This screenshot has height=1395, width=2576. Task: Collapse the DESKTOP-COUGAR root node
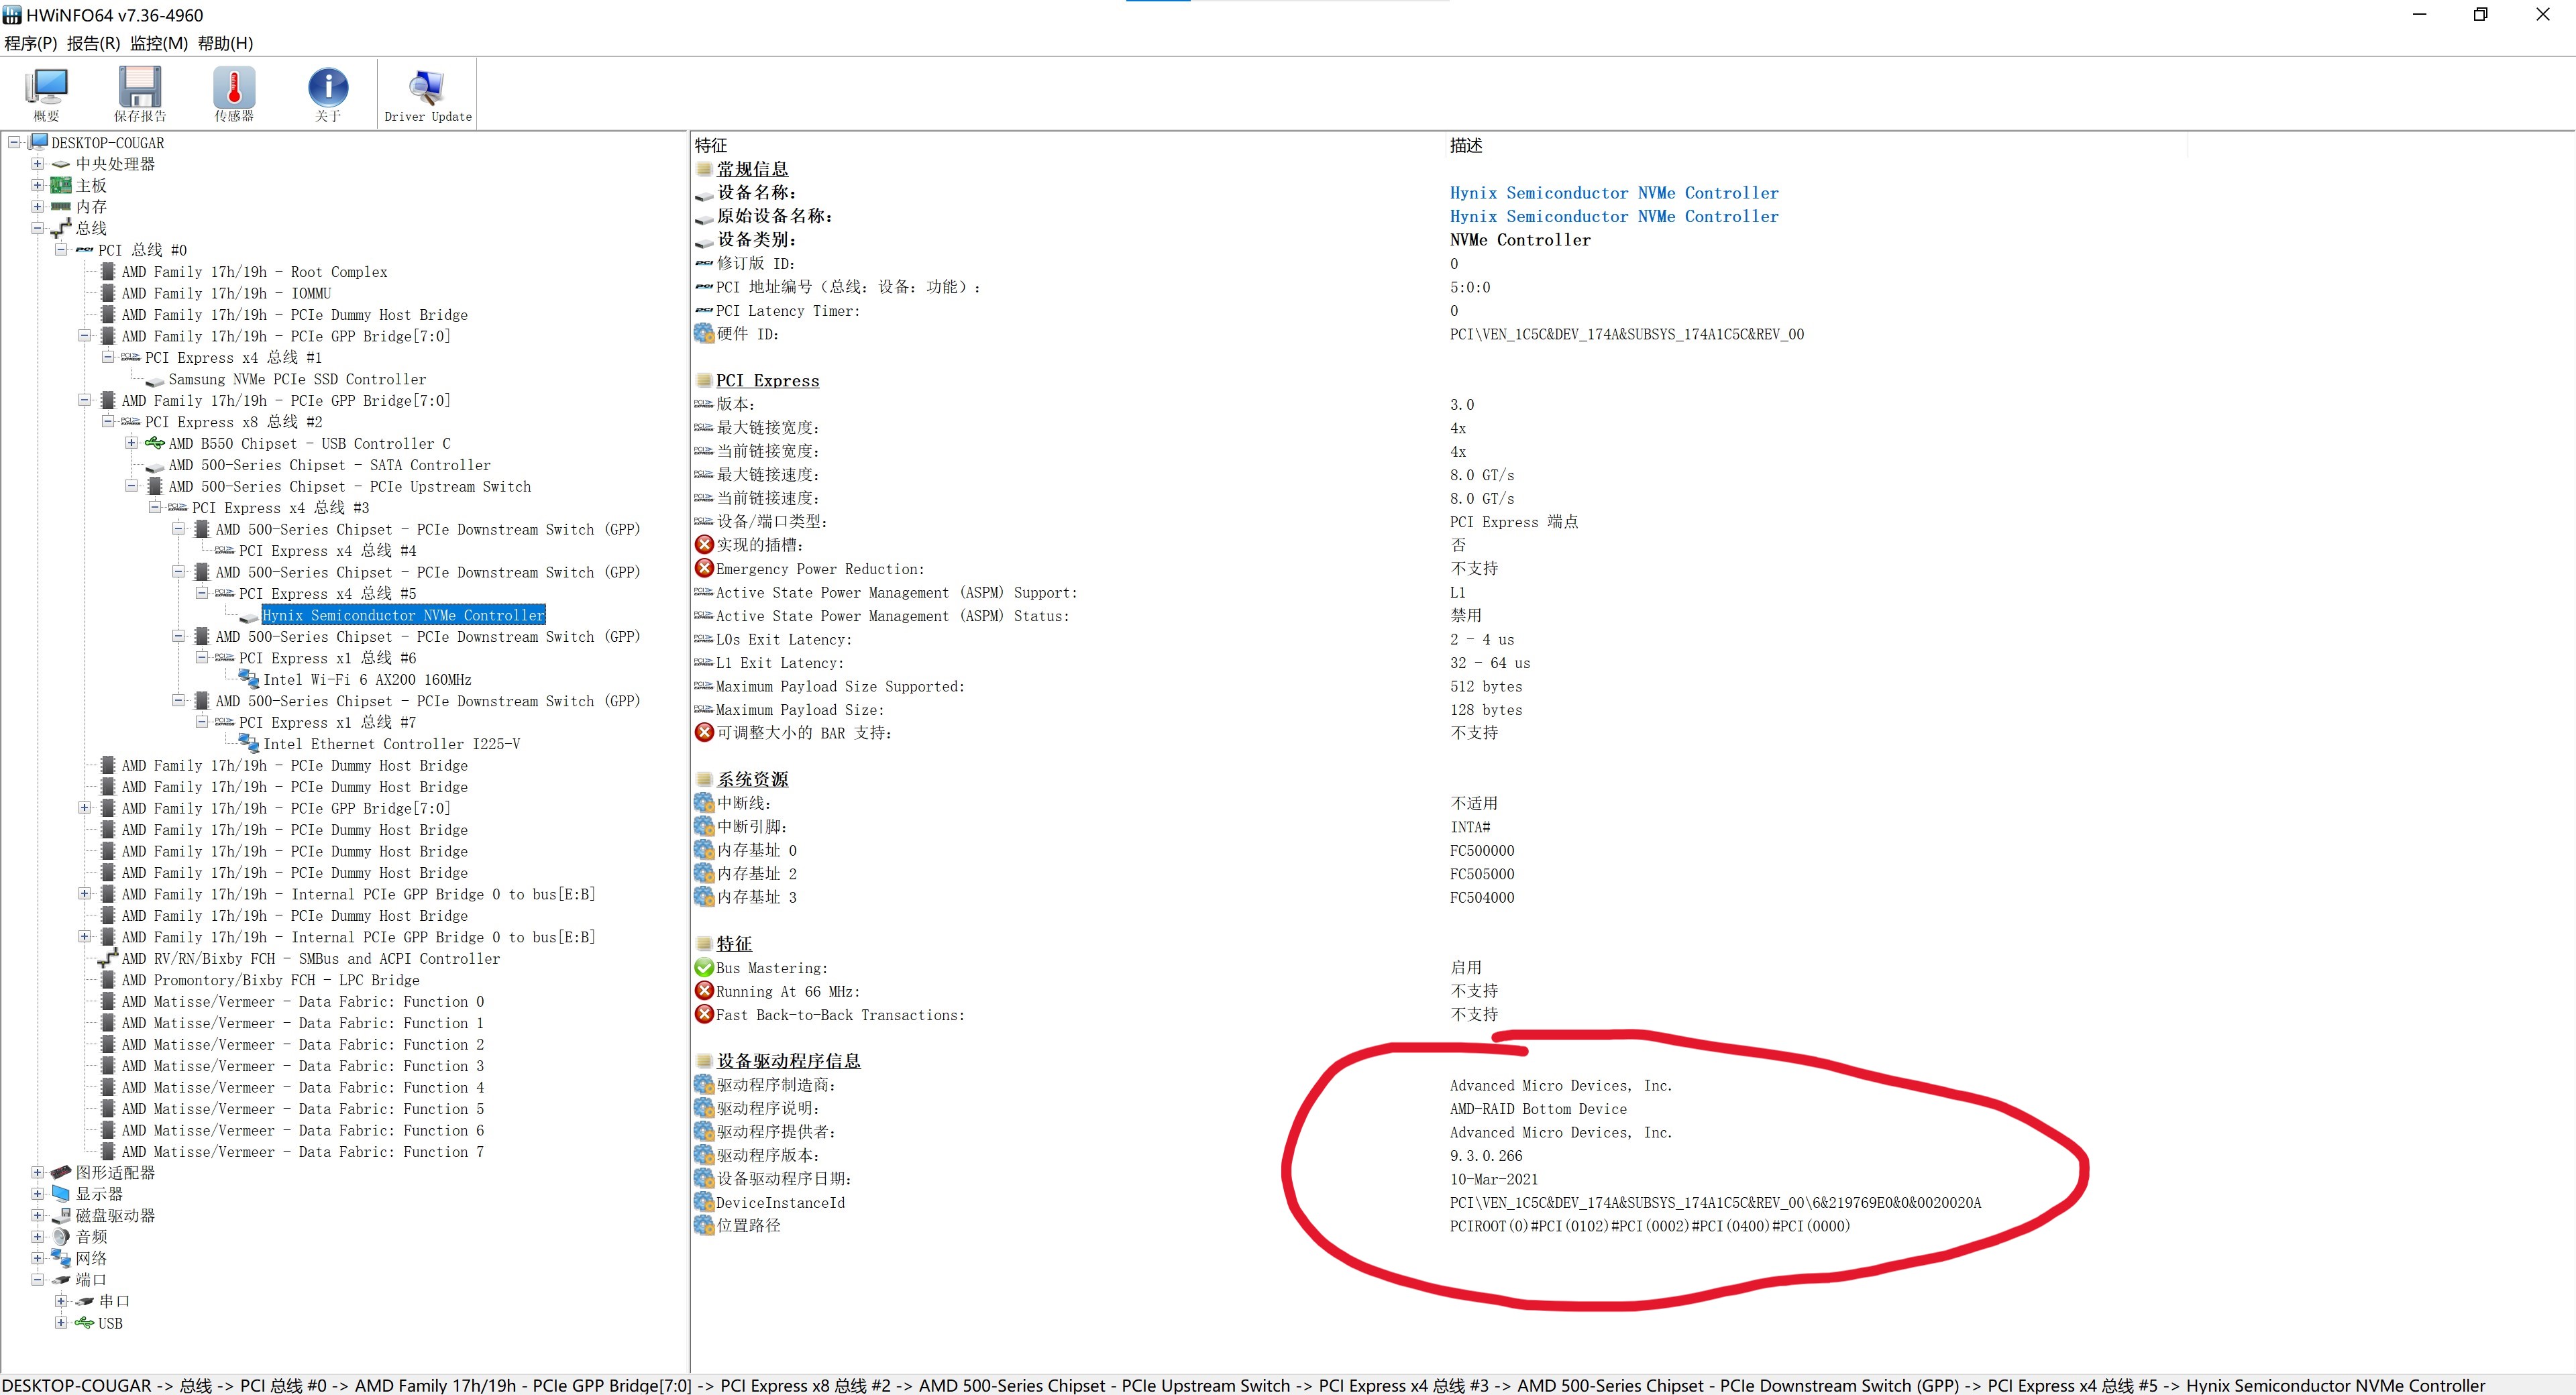click(14, 142)
